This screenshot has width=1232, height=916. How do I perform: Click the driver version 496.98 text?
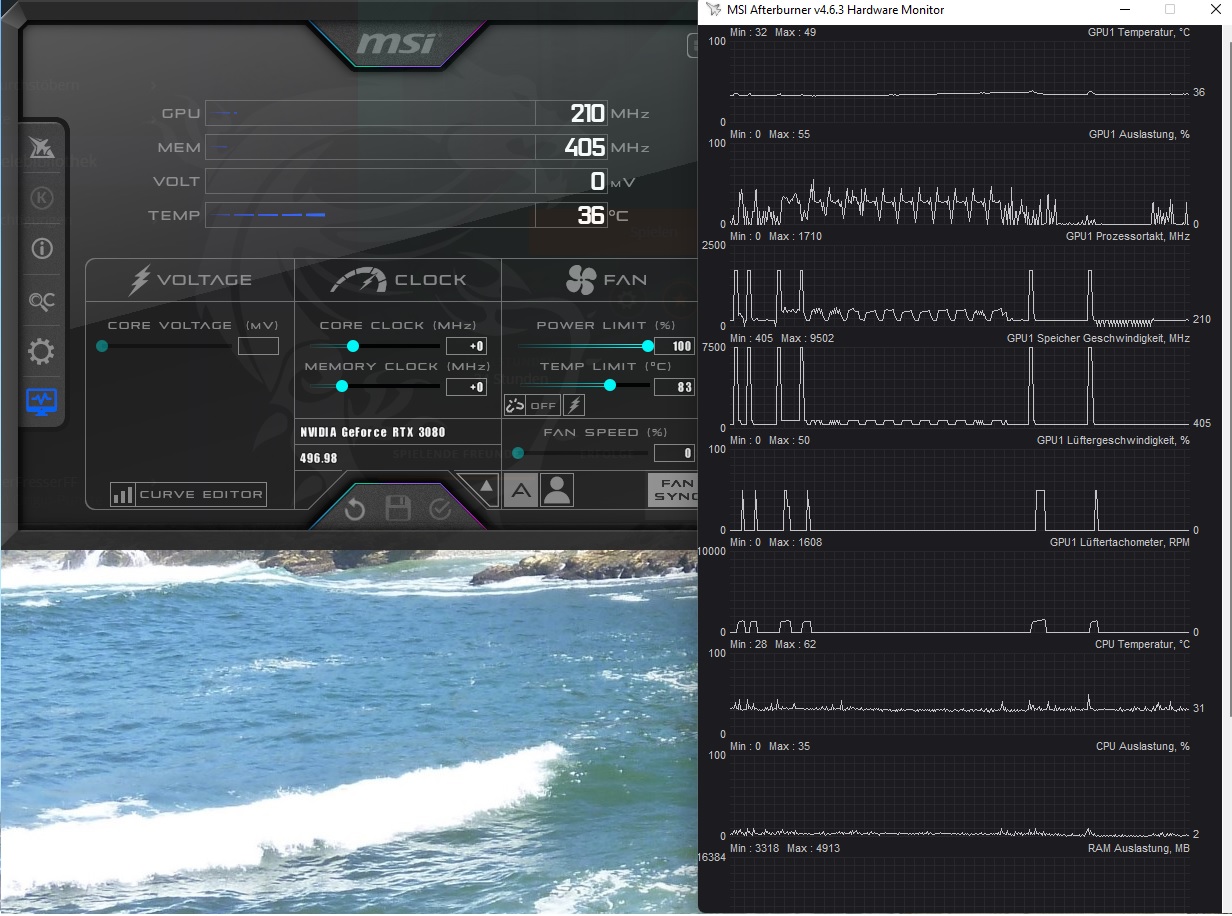(x=318, y=458)
